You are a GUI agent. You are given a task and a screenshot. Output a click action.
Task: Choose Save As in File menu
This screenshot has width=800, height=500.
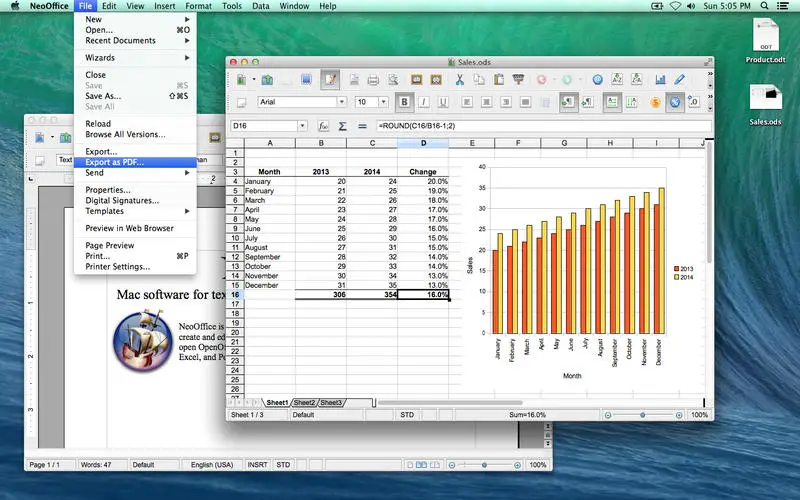[x=135, y=96]
